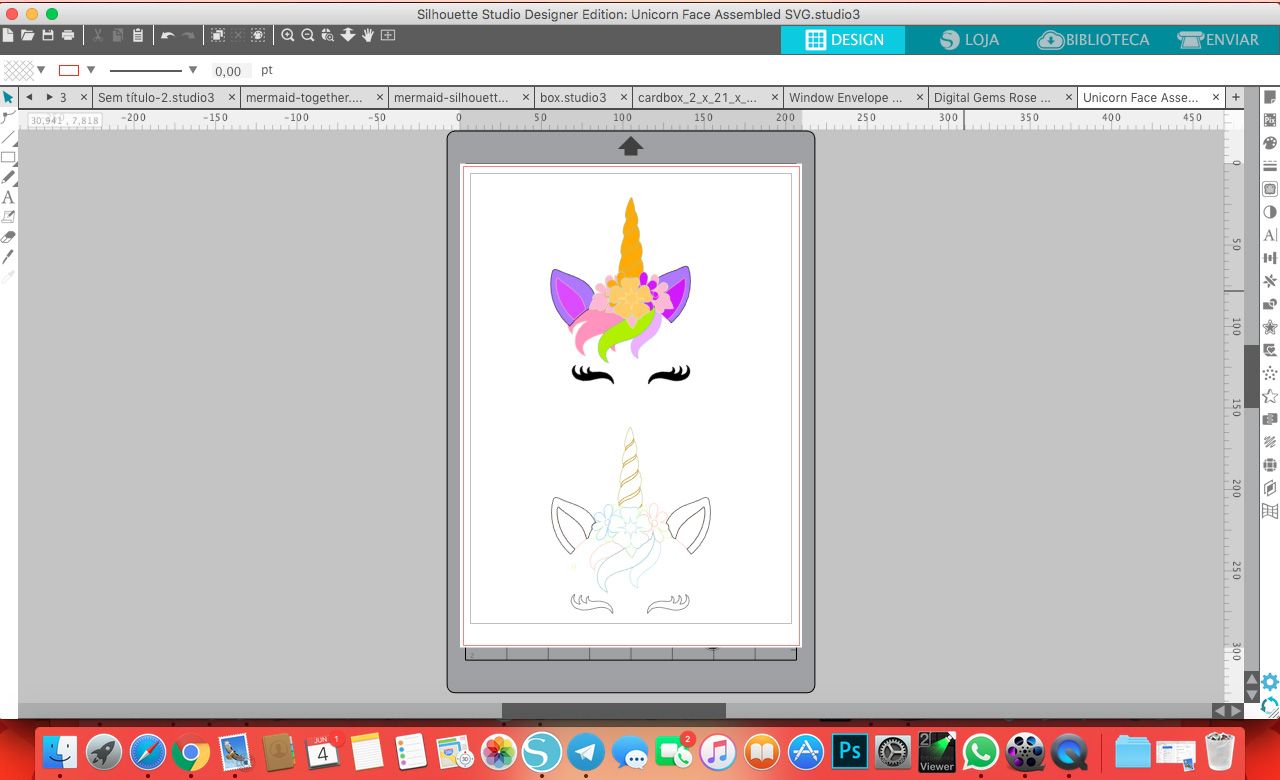Screen dimensions: 1280x780
Task: Open the BIBLIOTECA library tab
Action: pos(1094,40)
